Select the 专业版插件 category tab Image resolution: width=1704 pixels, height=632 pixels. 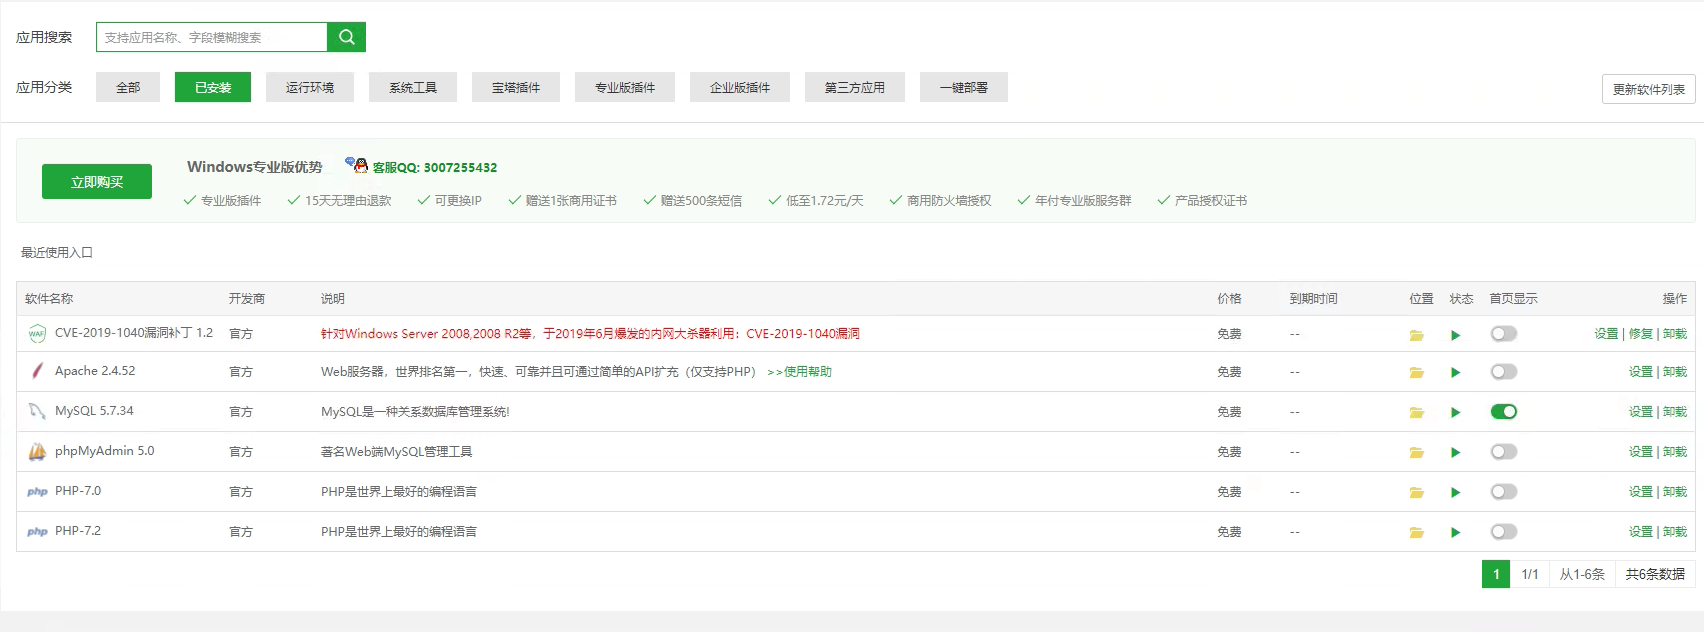click(x=625, y=87)
